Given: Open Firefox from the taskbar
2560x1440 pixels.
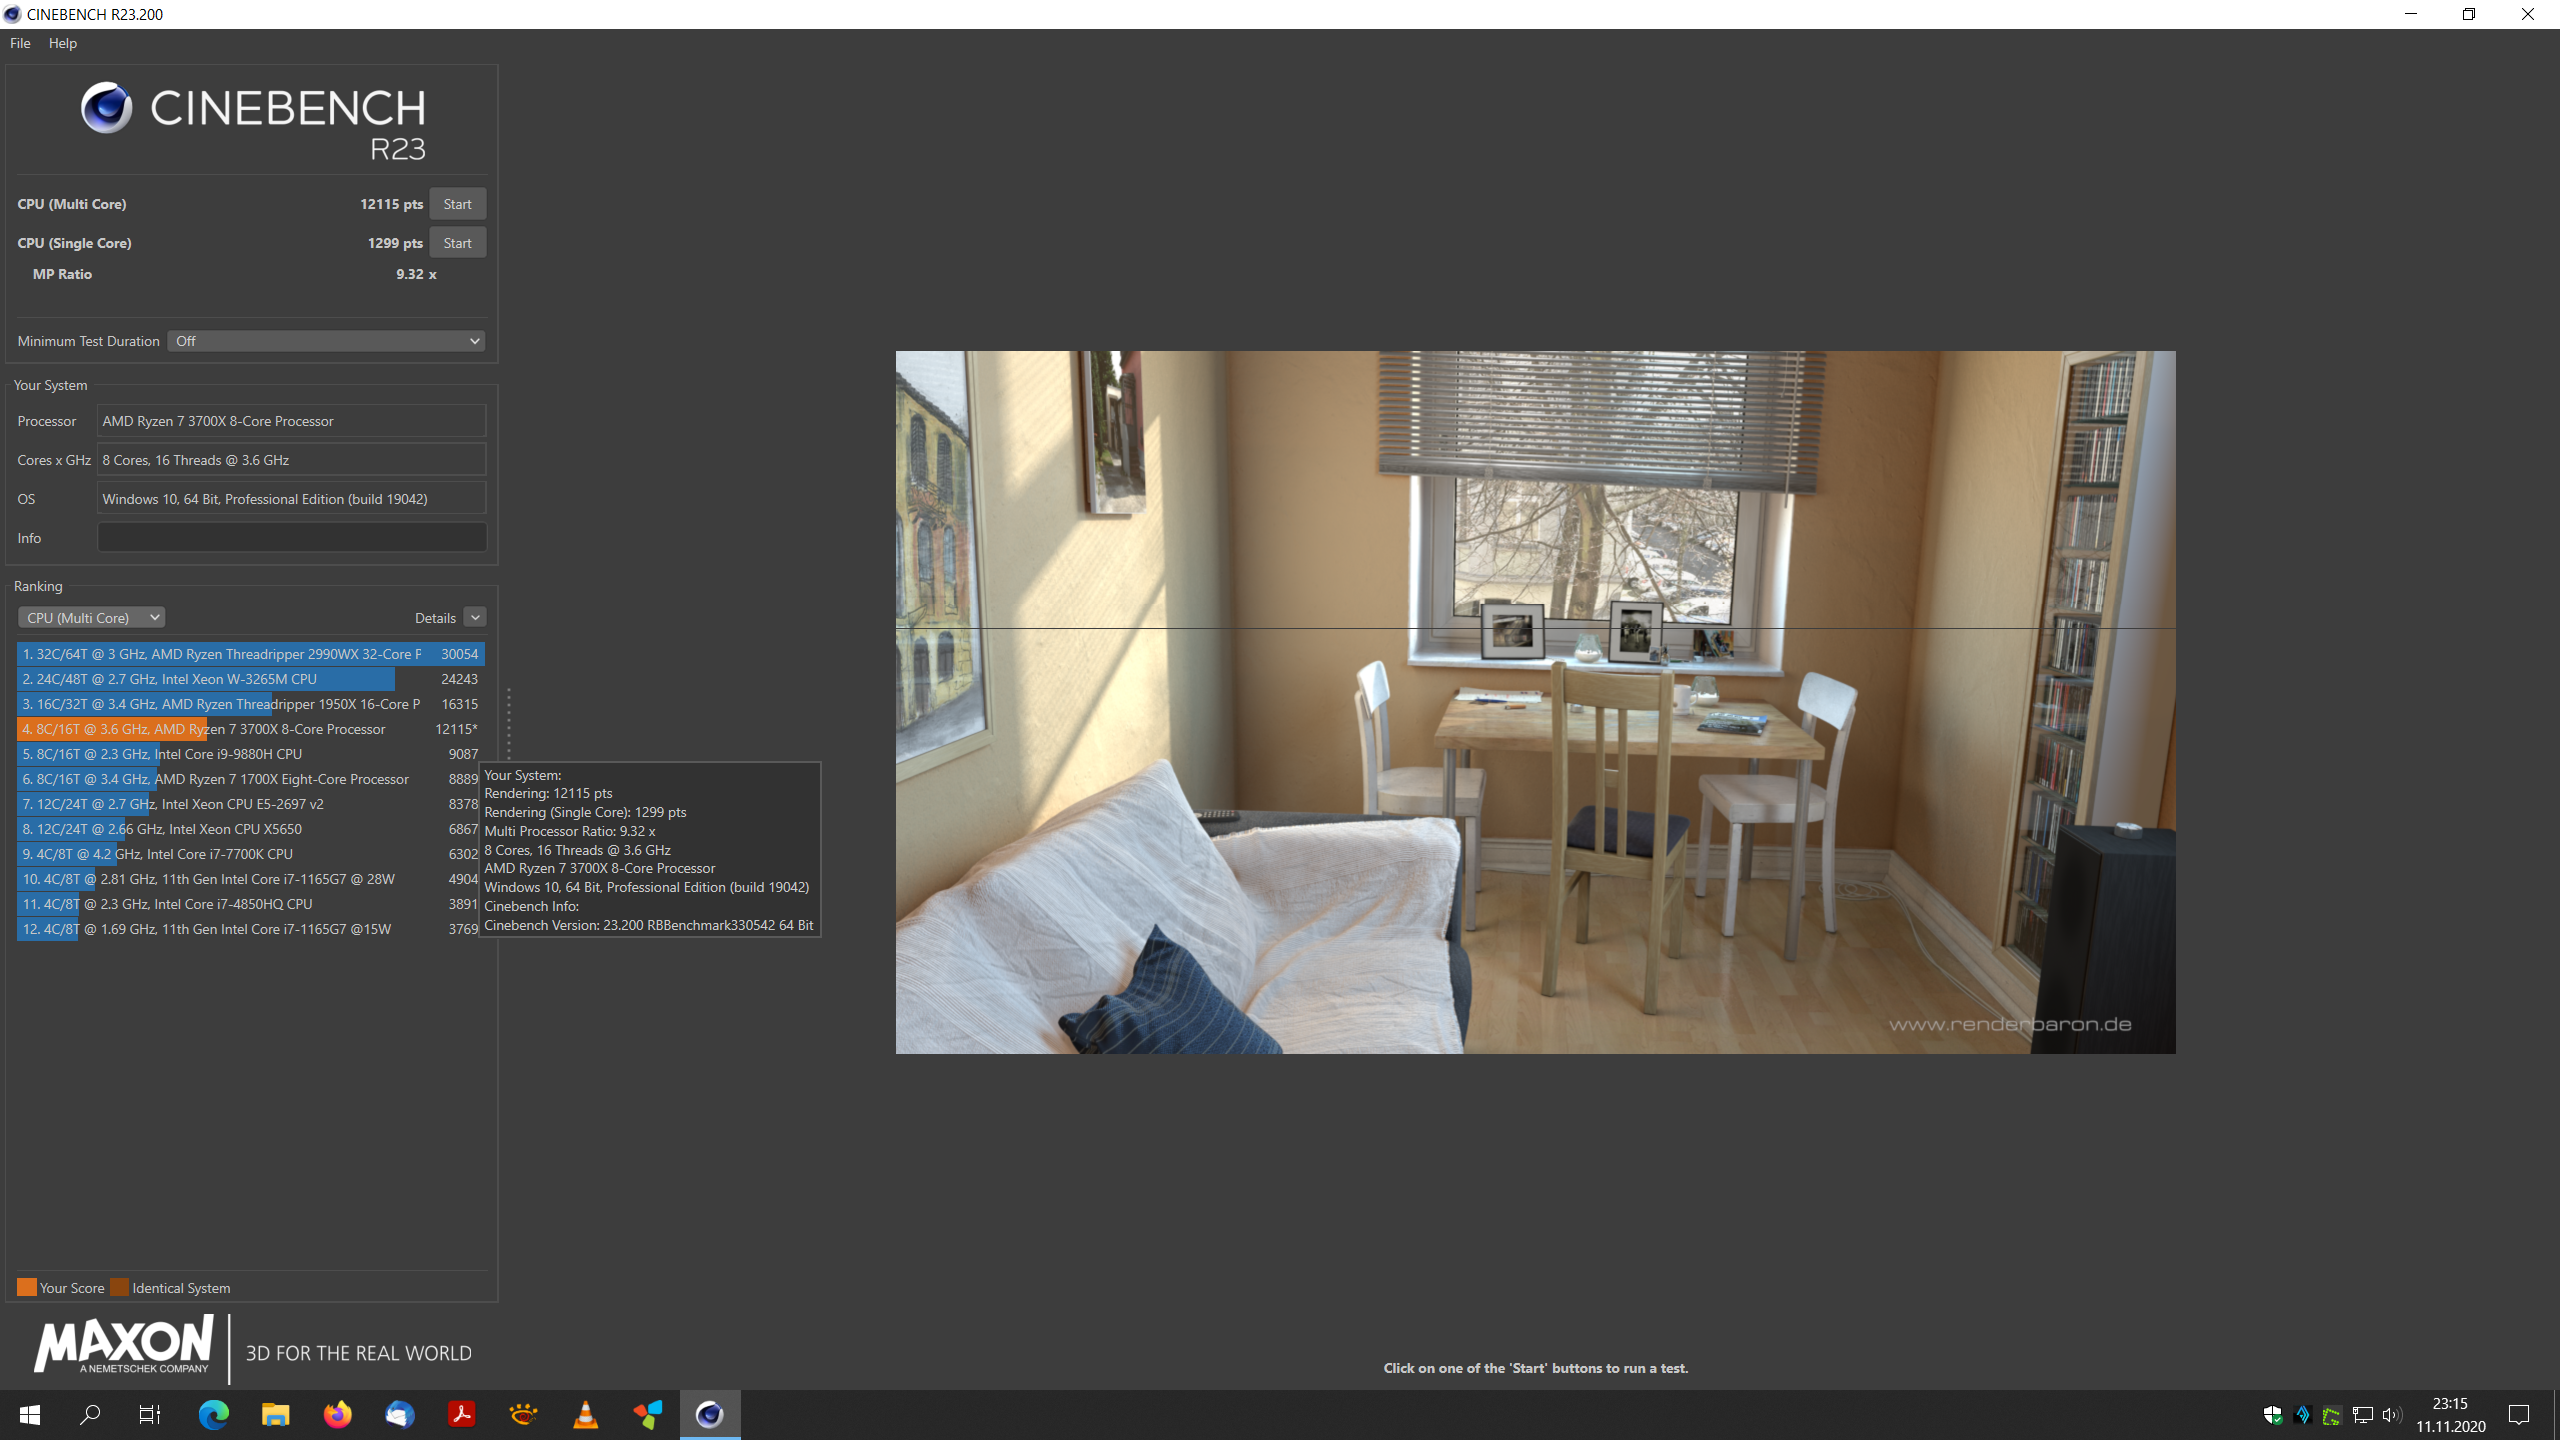Looking at the screenshot, I should [x=337, y=1414].
